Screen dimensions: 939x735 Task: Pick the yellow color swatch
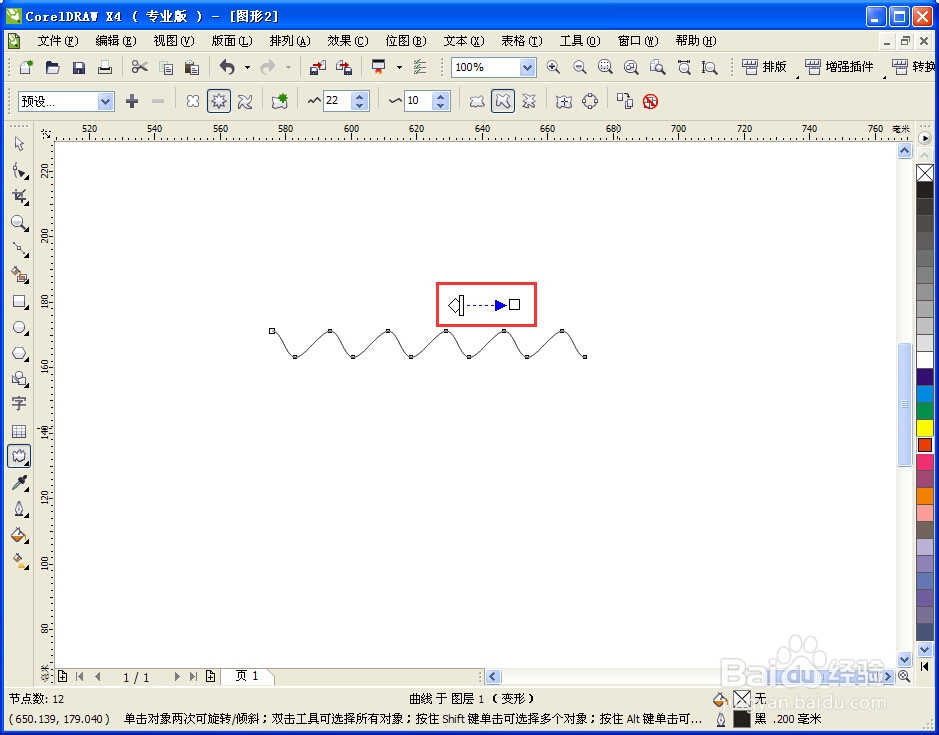pyautogui.click(x=925, y=428)
